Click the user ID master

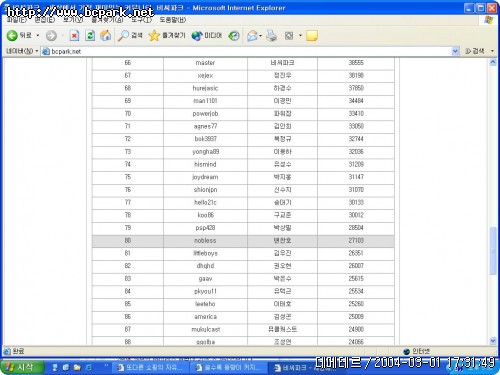[x=205, y=63]
